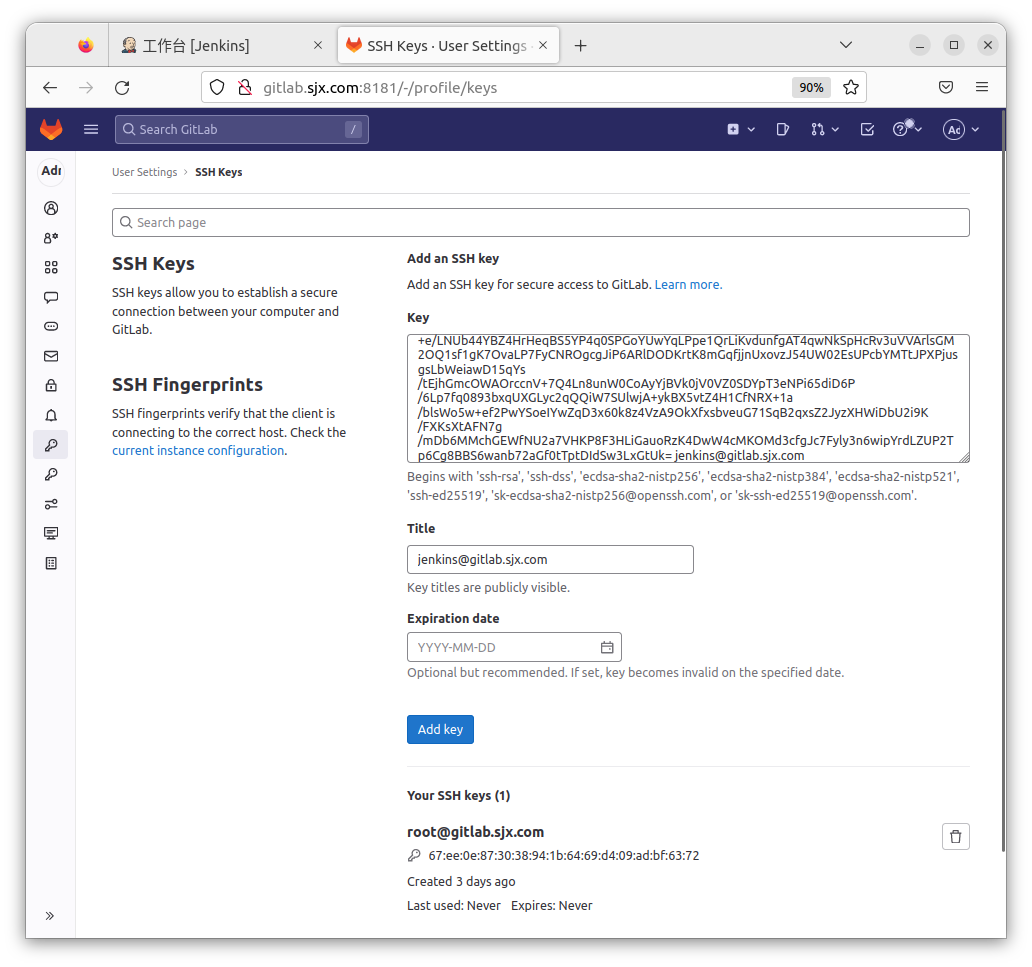Open Password settings lock icon in sidebar
Image resolution: width=1032 pixels, height=967 pixels.
point(51,385)
